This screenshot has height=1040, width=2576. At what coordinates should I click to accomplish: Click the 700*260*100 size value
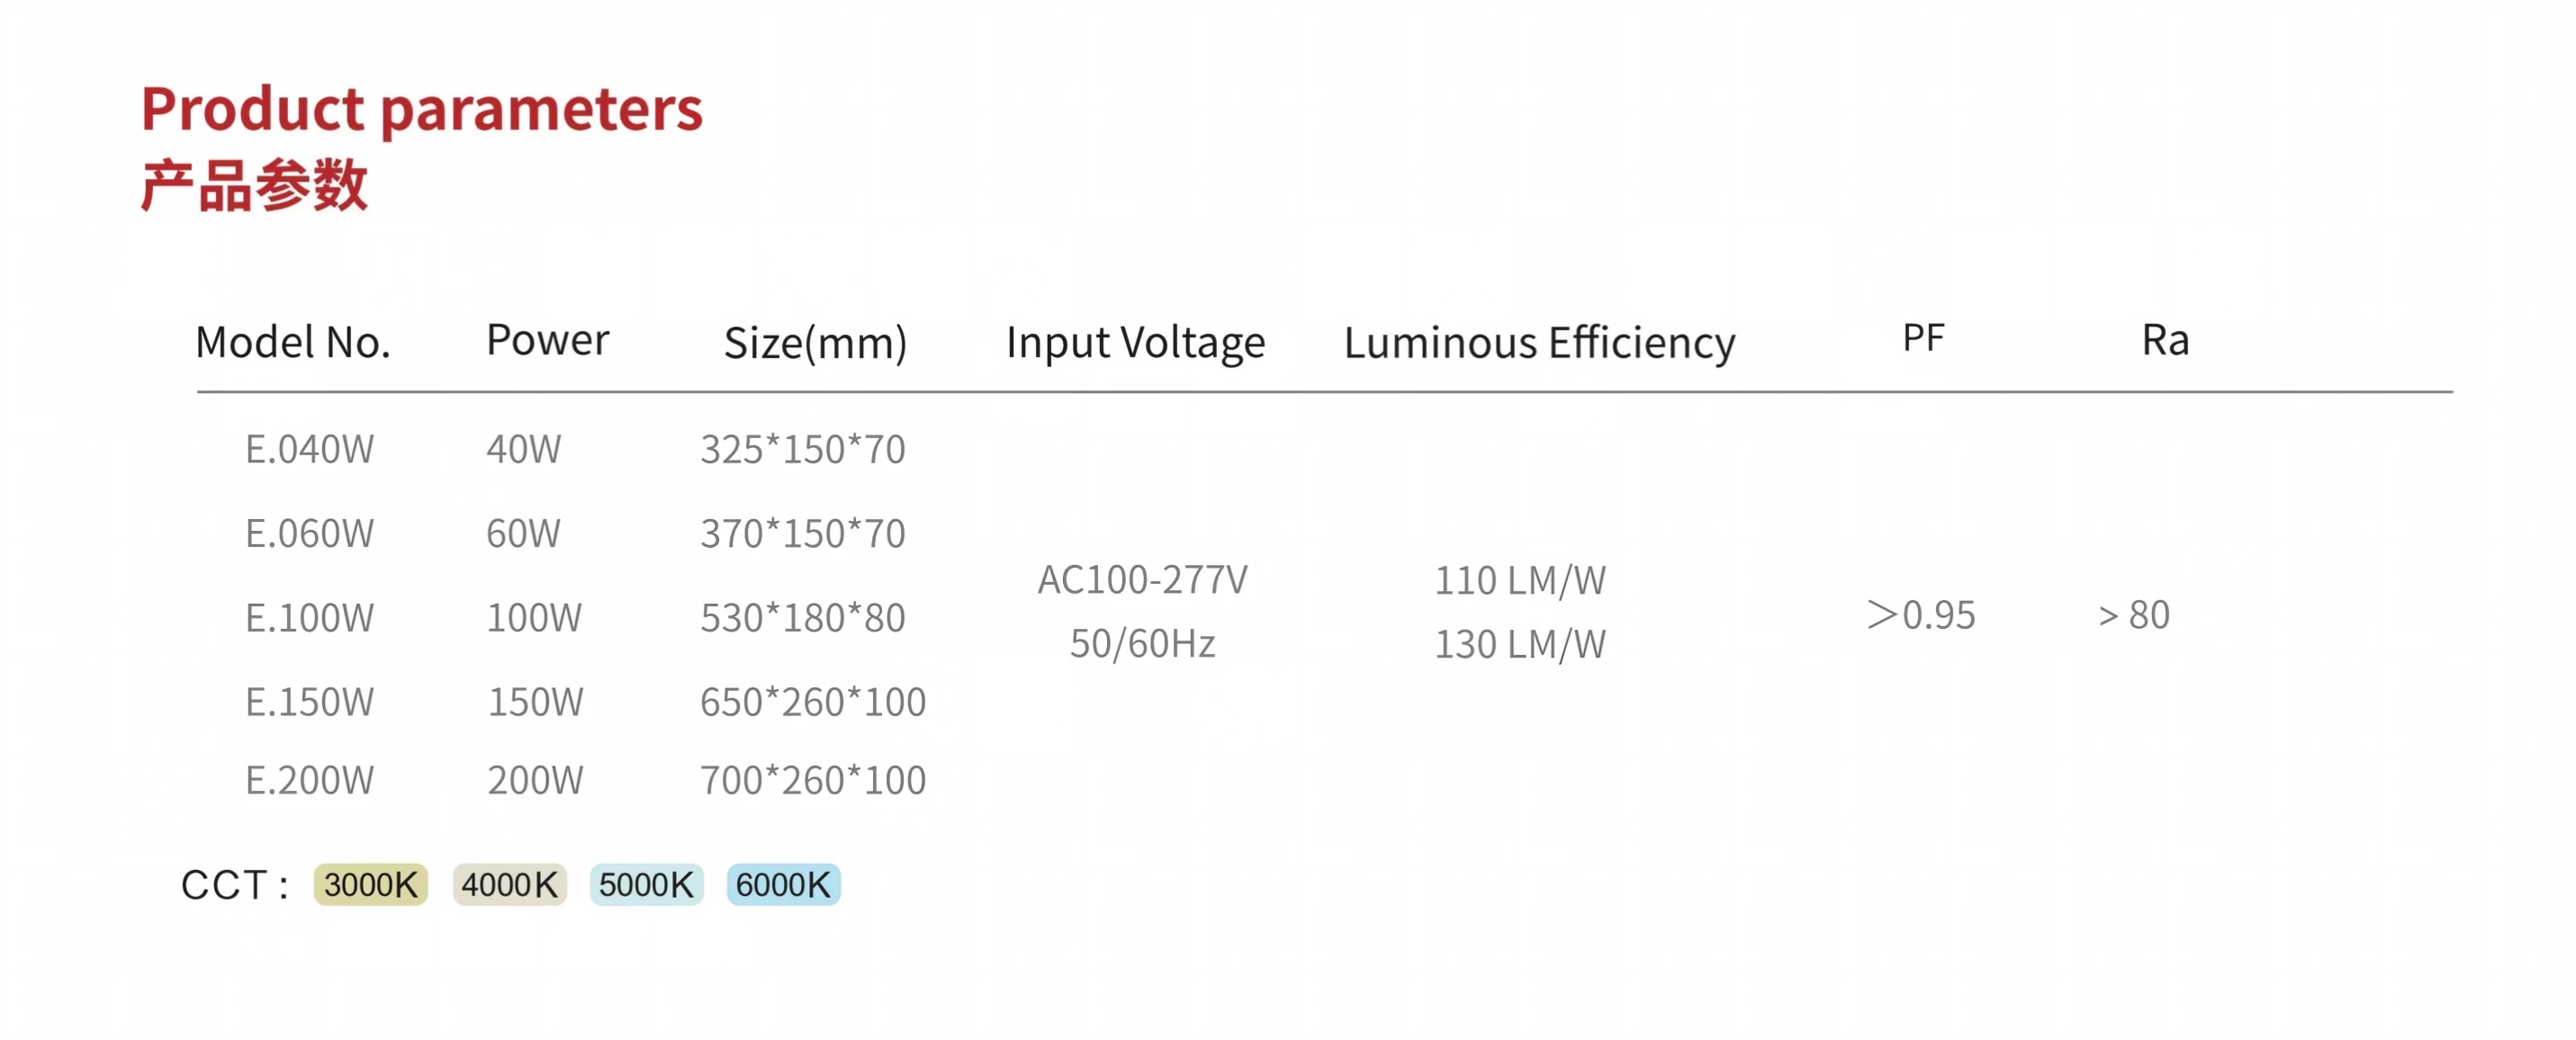[x=812, y=779]
